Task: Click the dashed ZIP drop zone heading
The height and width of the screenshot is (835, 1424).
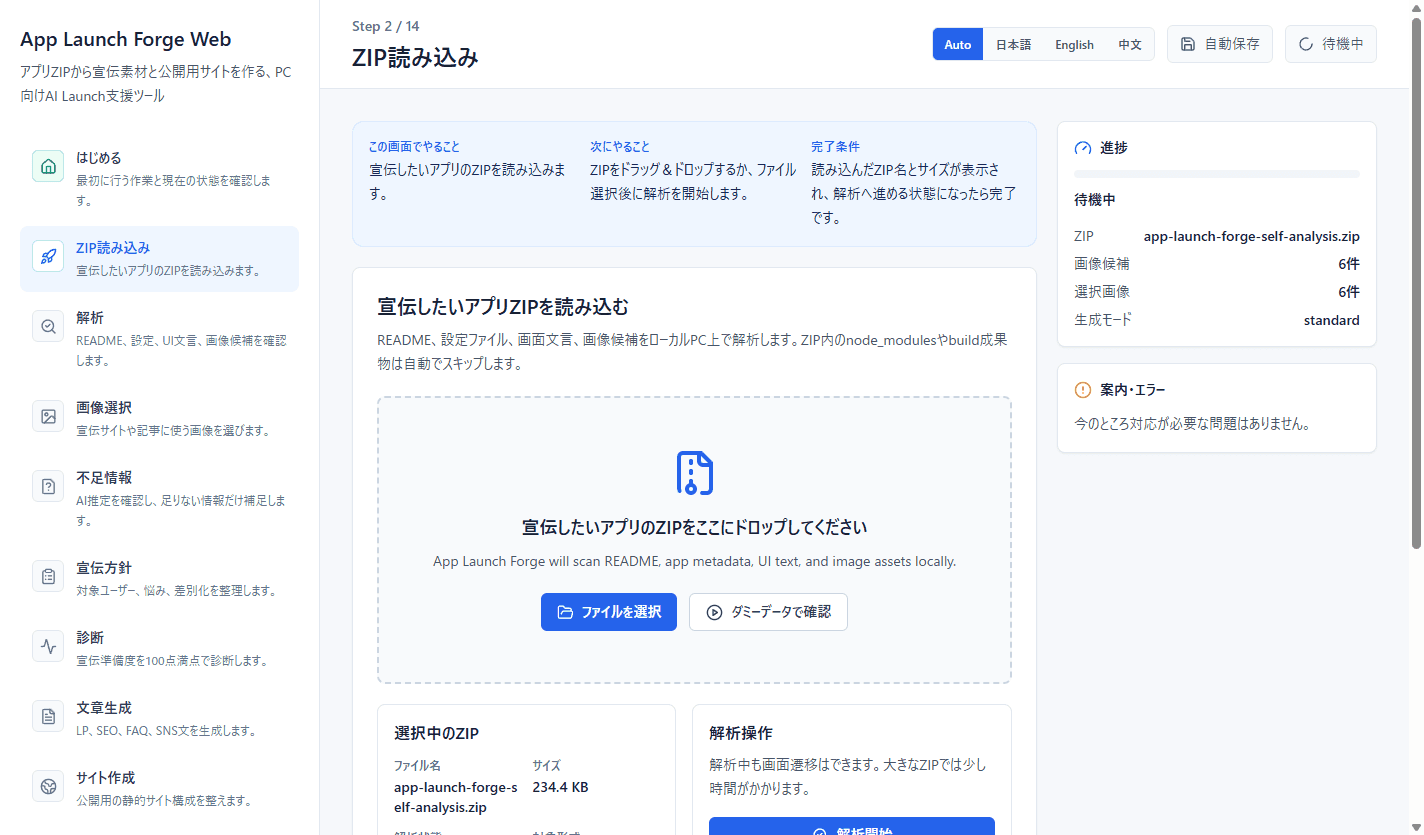Action: pos(694,527)
